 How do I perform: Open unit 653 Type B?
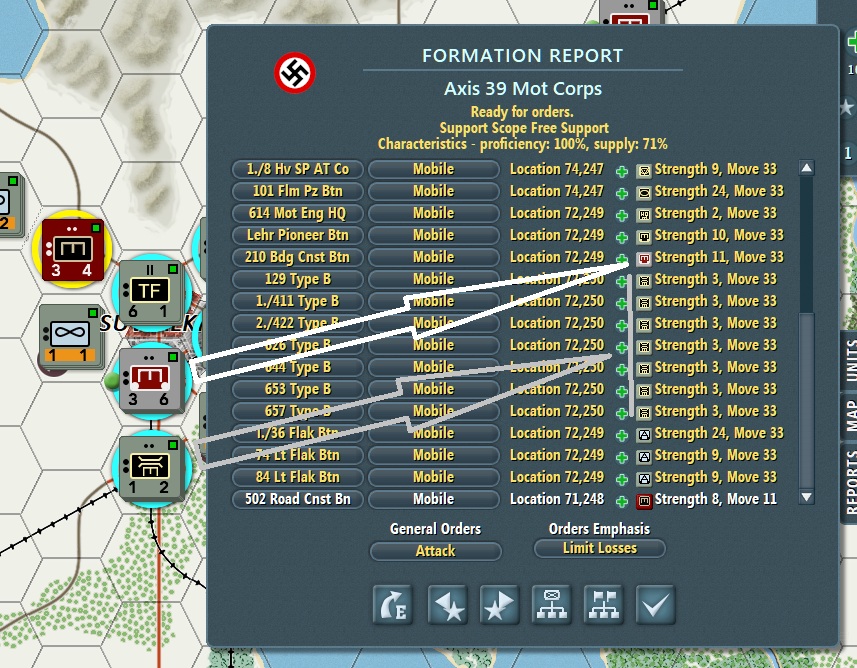297,389
